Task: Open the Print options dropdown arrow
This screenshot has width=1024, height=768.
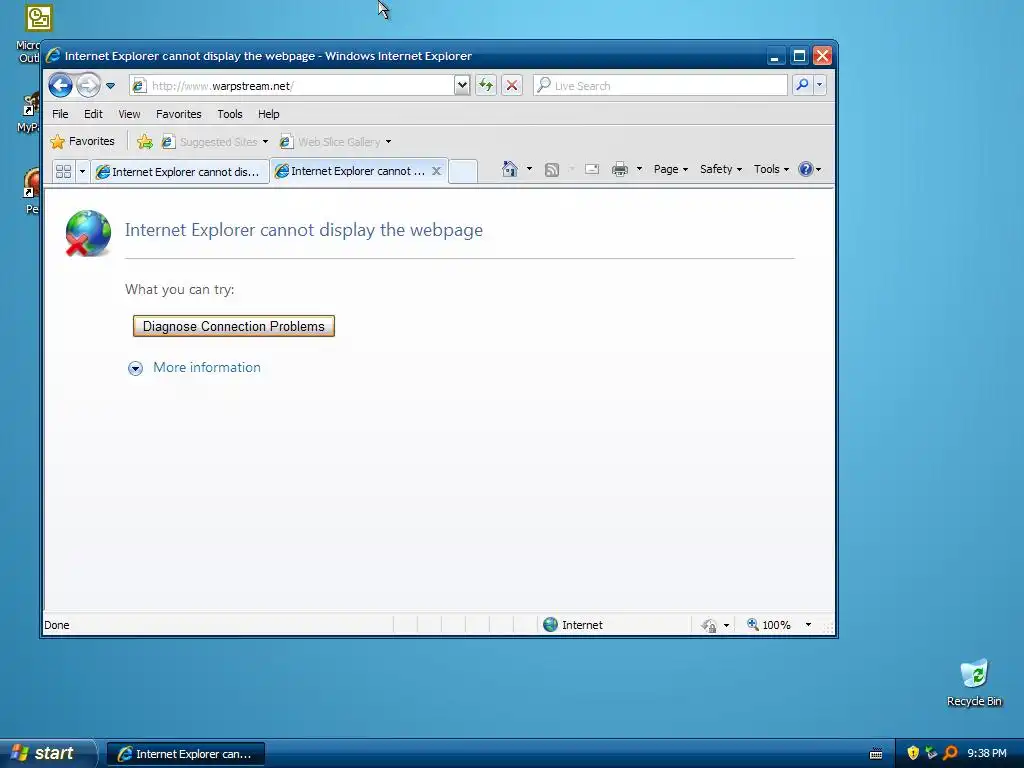Action: (639, 169)
